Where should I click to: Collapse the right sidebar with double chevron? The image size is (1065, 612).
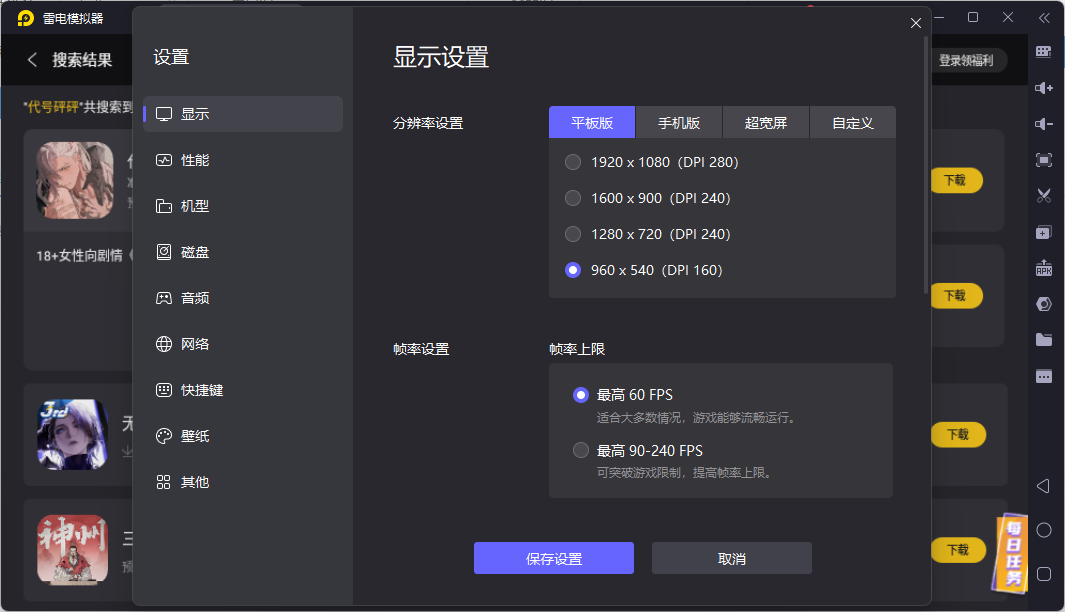[1043, 18]
